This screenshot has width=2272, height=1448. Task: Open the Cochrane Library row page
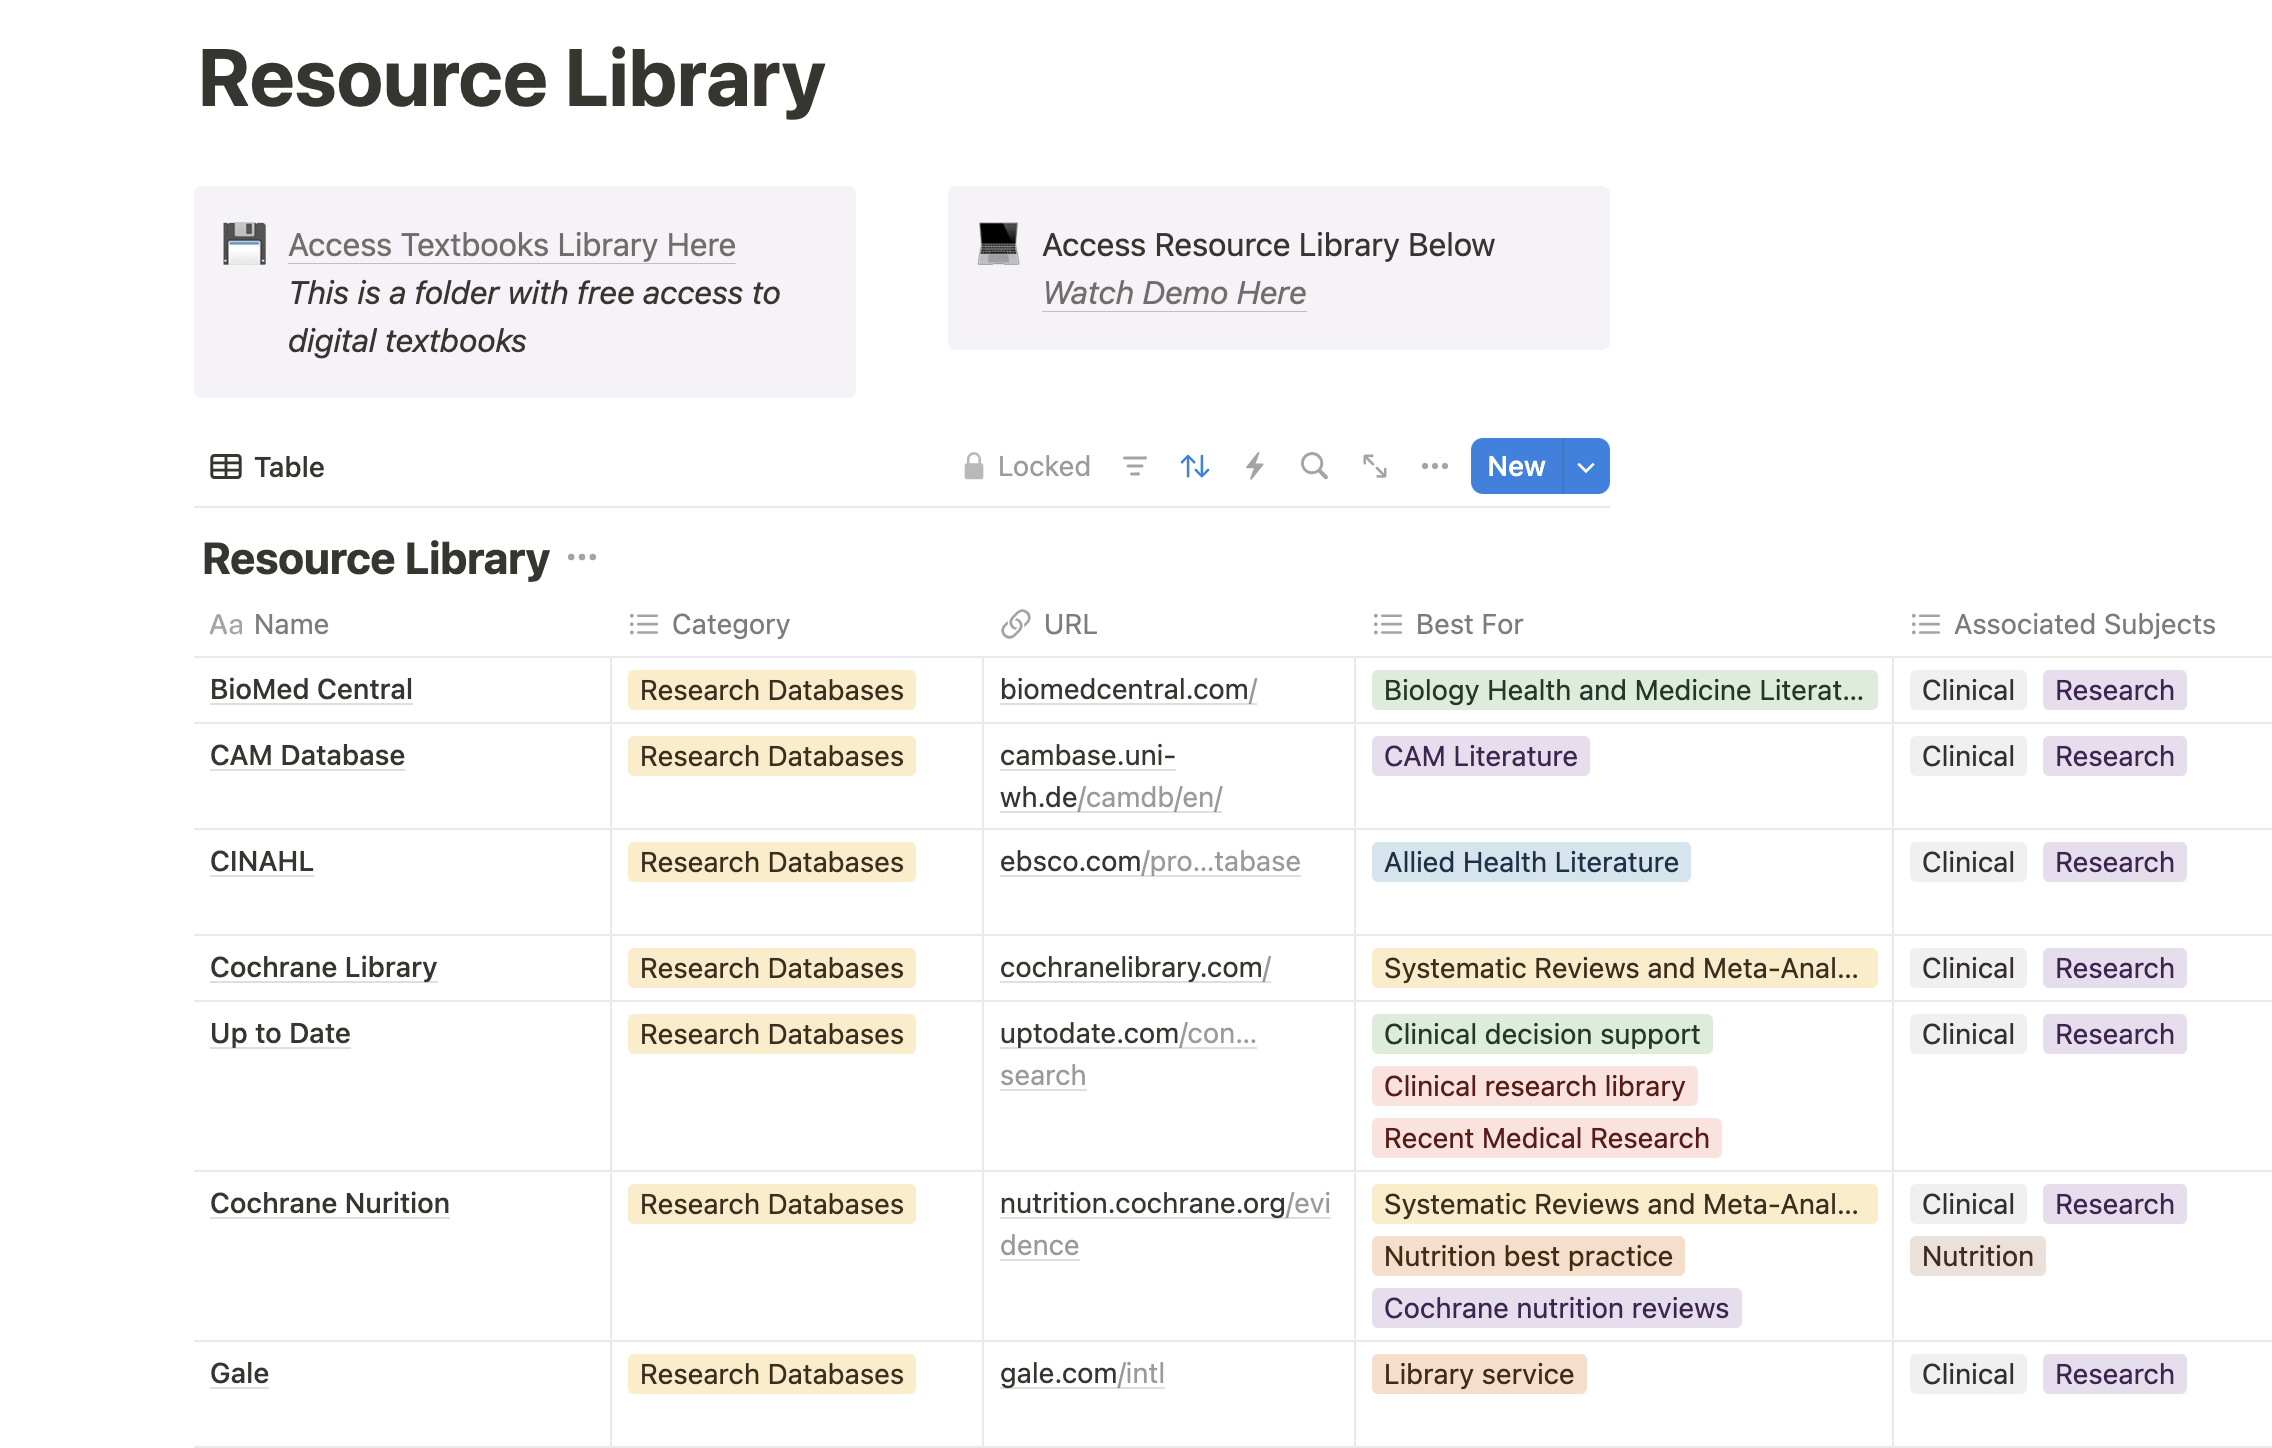(323, 967)
